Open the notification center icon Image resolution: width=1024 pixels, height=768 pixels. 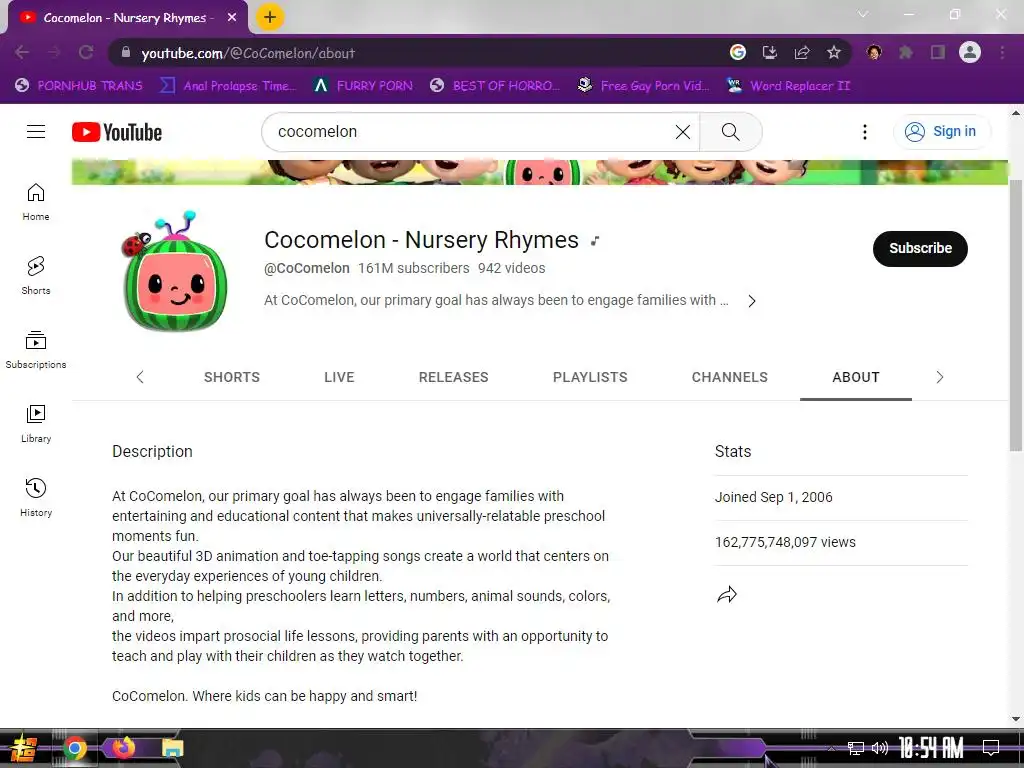[991, 748]
